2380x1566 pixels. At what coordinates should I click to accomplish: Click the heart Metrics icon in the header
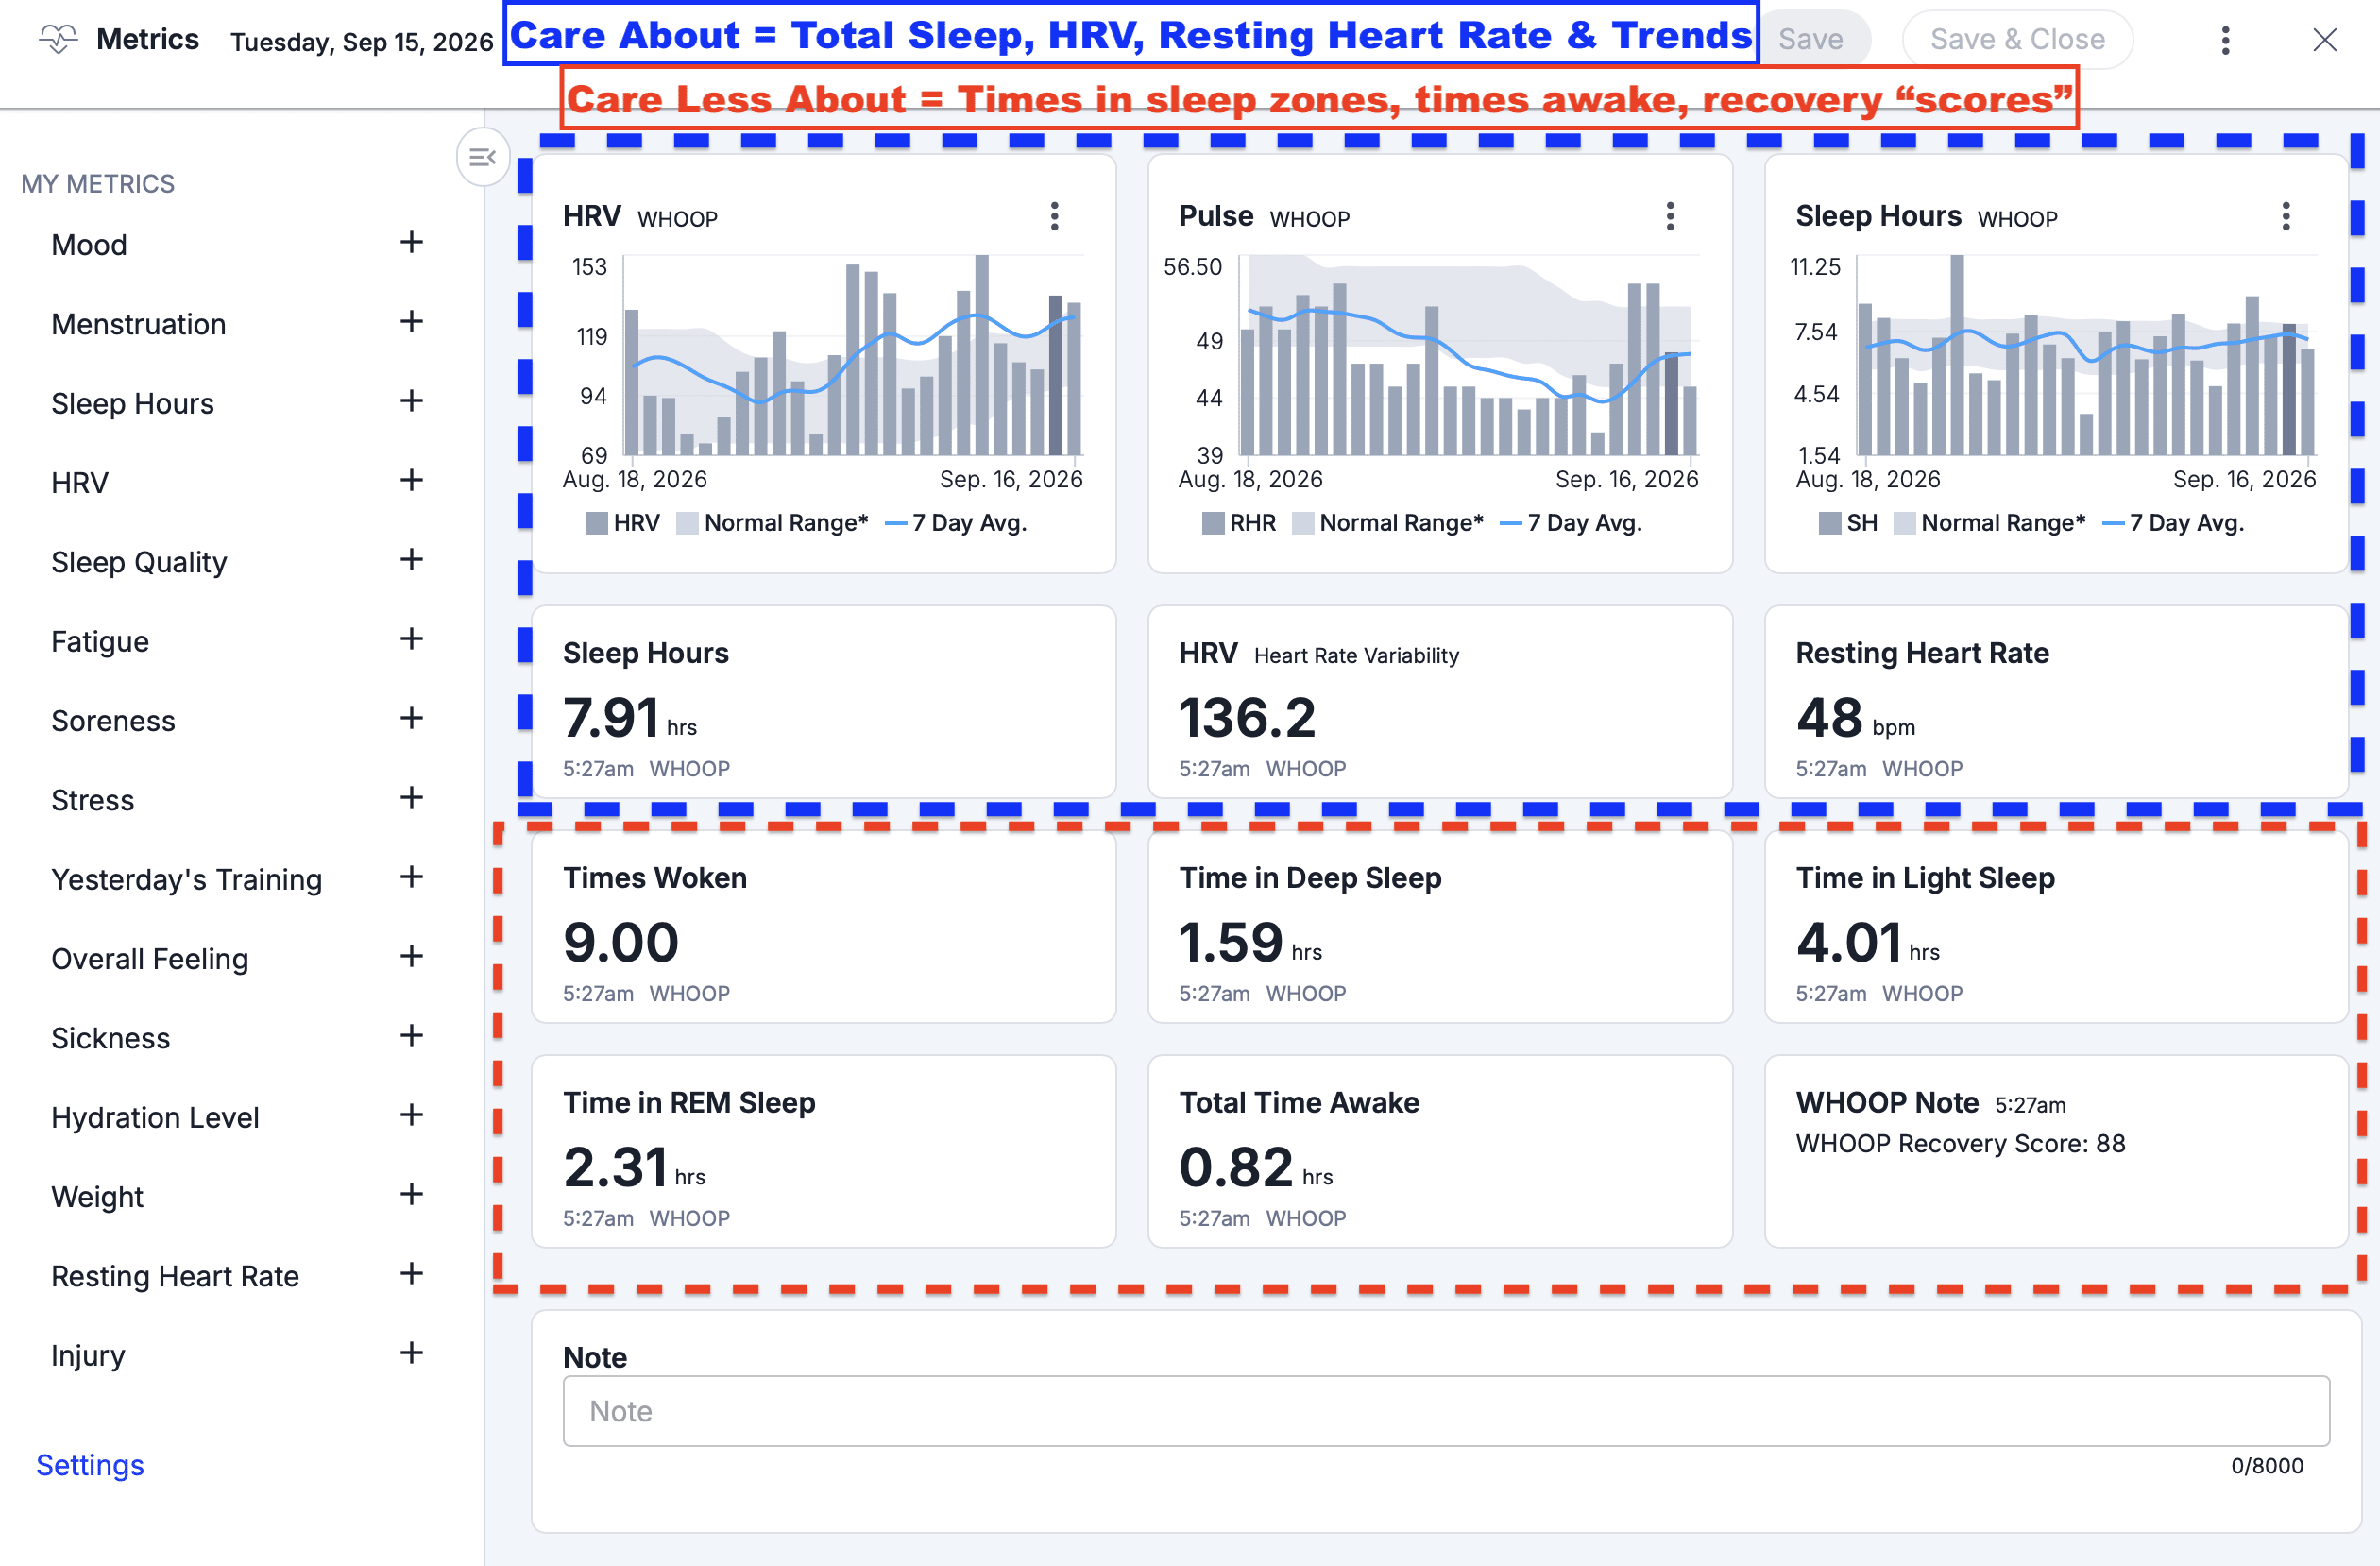pos(58,40)
